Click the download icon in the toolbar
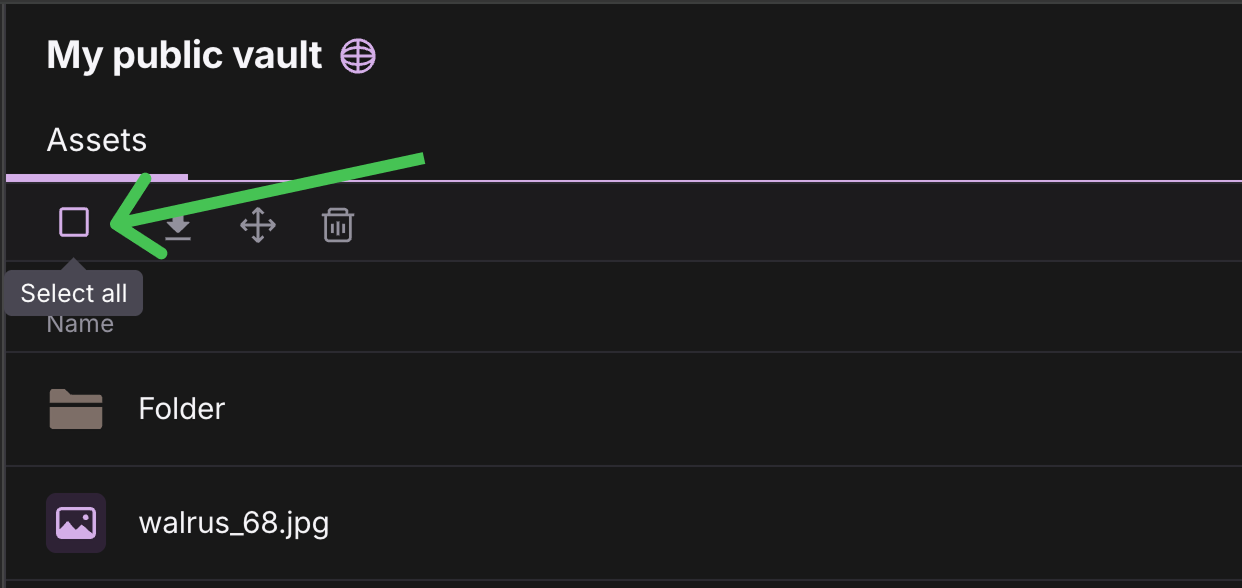 [x=178, y=229]
